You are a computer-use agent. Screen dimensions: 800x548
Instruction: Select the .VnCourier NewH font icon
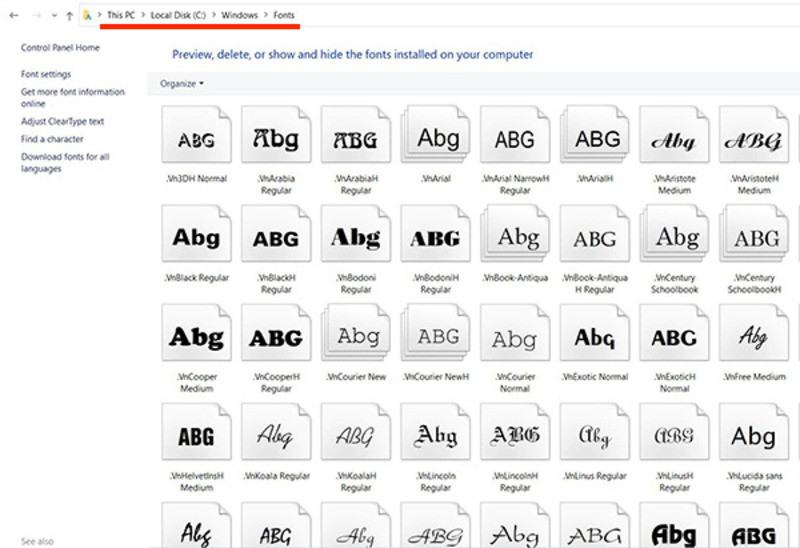tap(435, 332)
